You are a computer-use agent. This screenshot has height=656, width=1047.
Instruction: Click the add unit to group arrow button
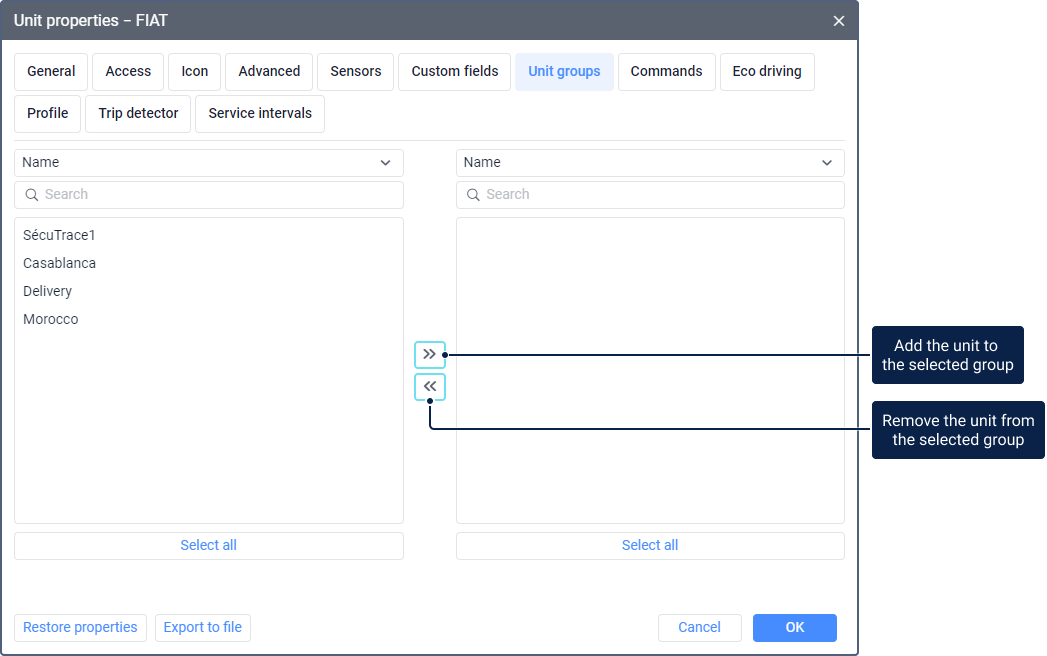[430, 354]
